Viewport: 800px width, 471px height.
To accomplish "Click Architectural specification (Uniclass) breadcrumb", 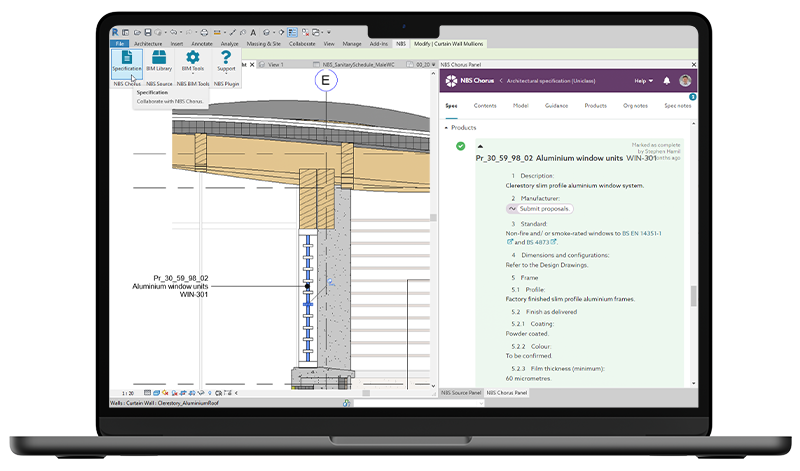I will tap(551, 81).
